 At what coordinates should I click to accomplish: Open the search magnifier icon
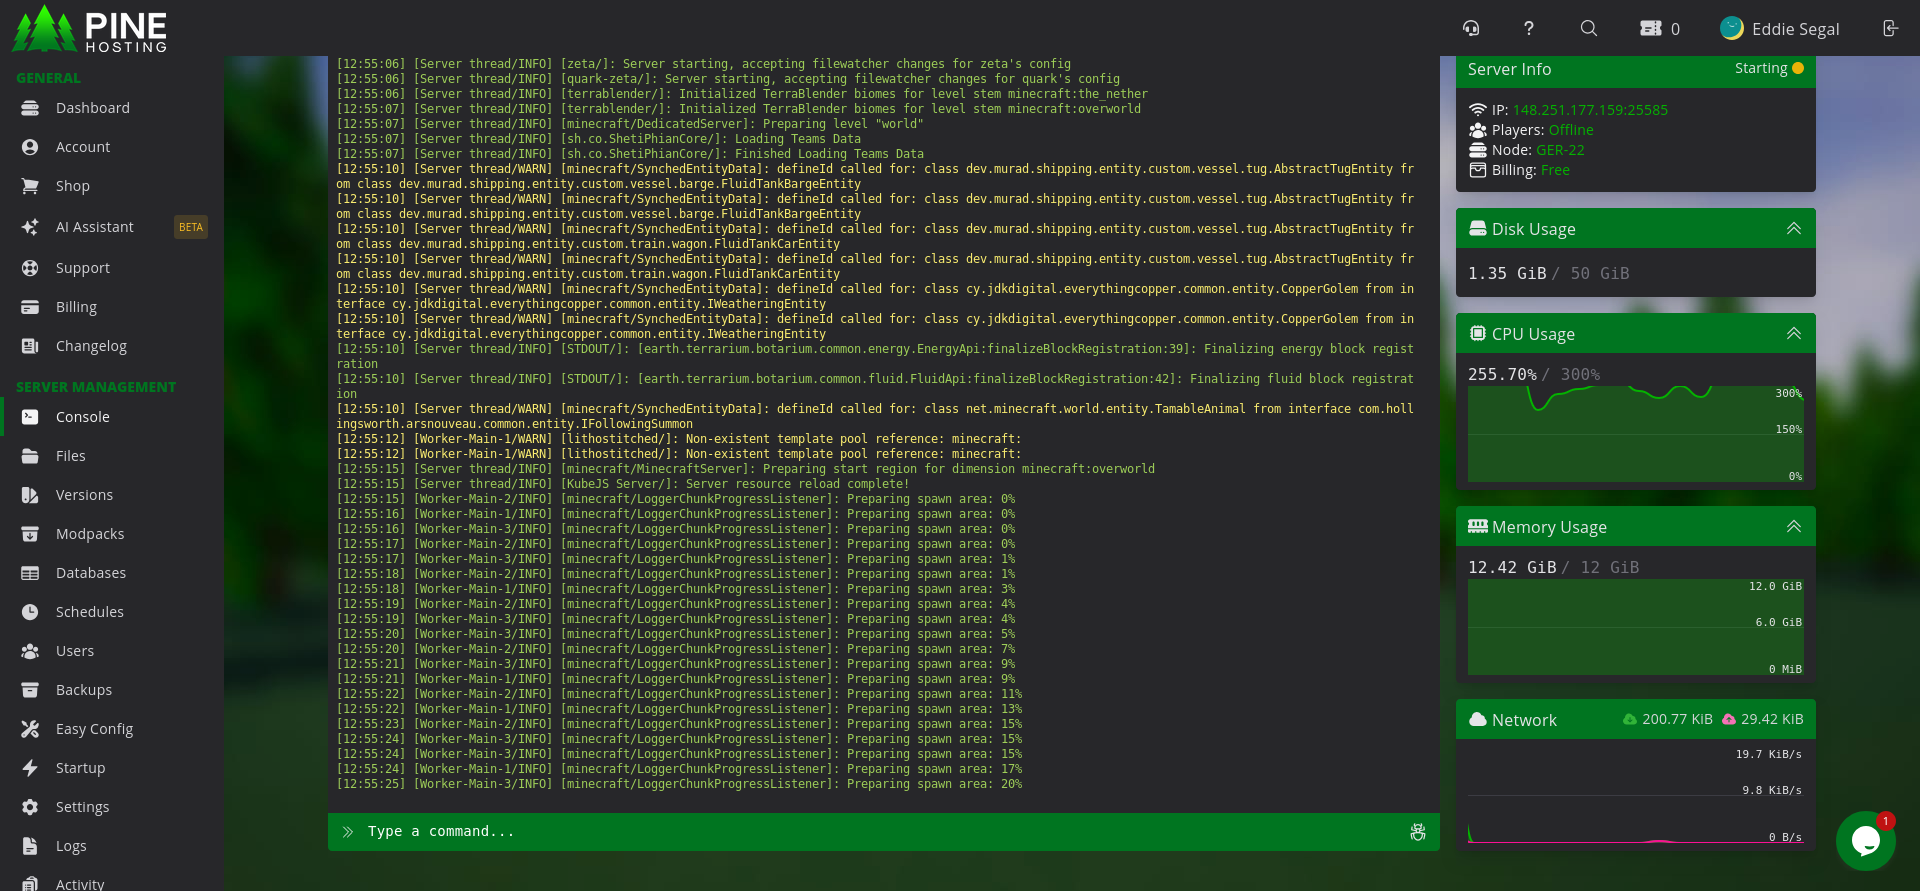pyautogui.click(x=1589, y=28)
